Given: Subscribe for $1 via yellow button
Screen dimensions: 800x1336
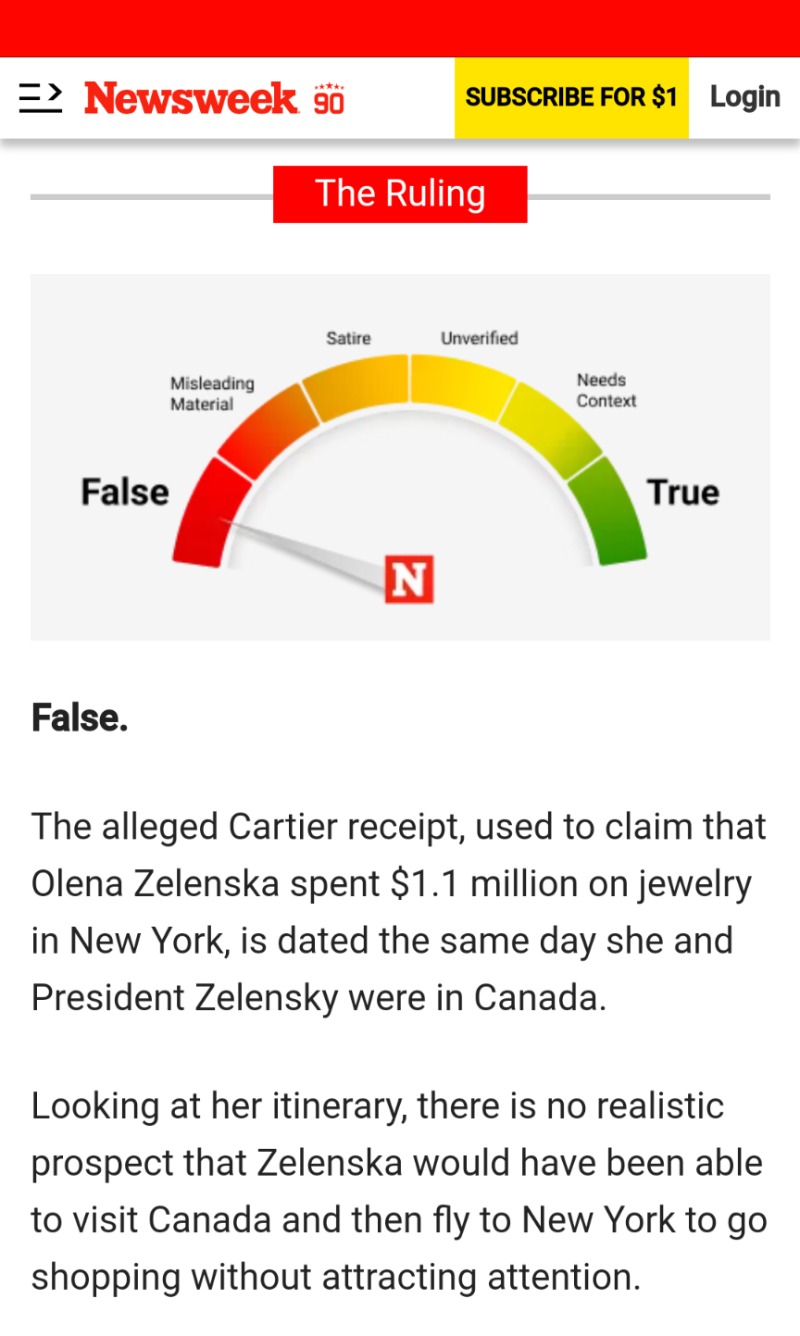Looking at the screenshot, I should [x=571, y=97].
